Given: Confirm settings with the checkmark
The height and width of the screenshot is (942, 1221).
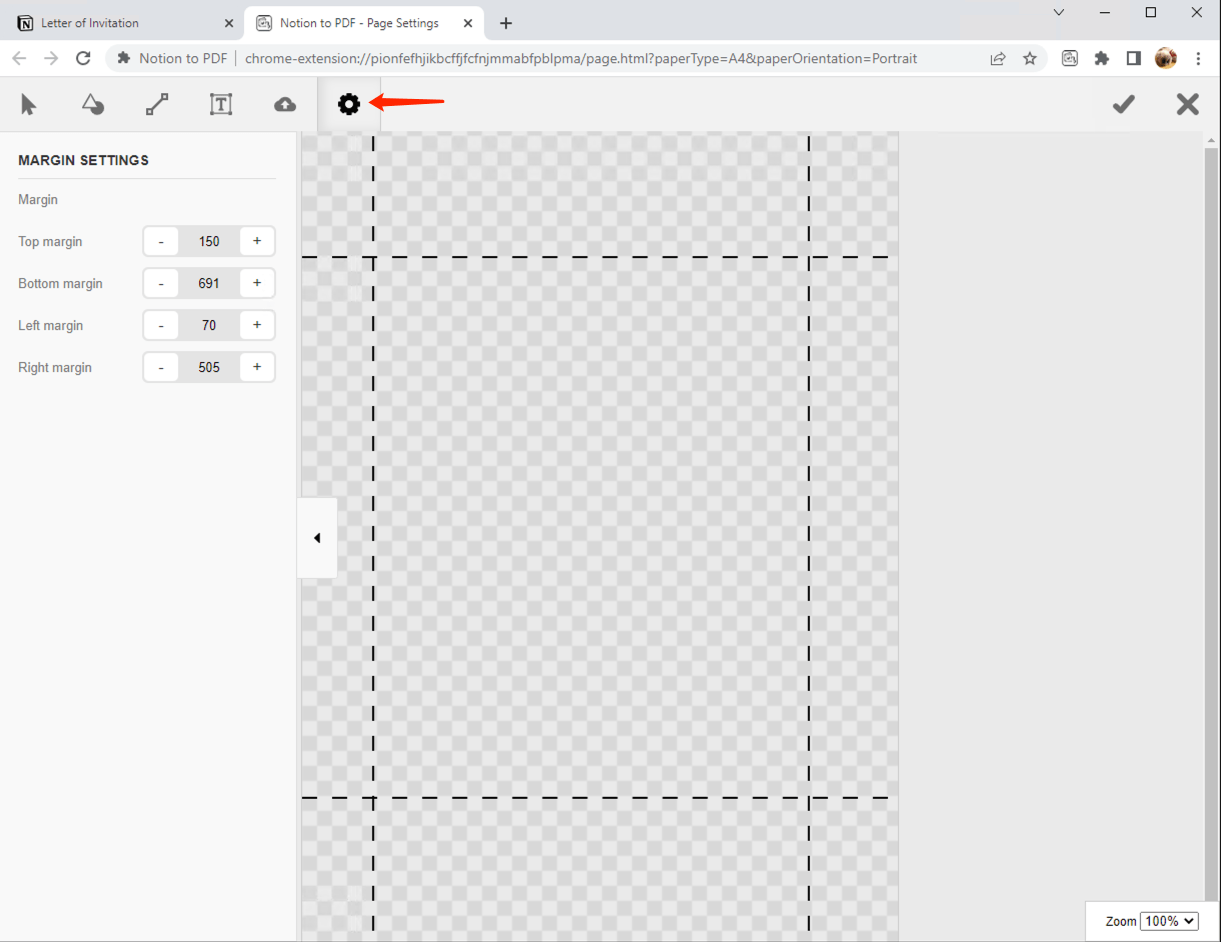Looking at the screenshot, I should pos(1123,104).
